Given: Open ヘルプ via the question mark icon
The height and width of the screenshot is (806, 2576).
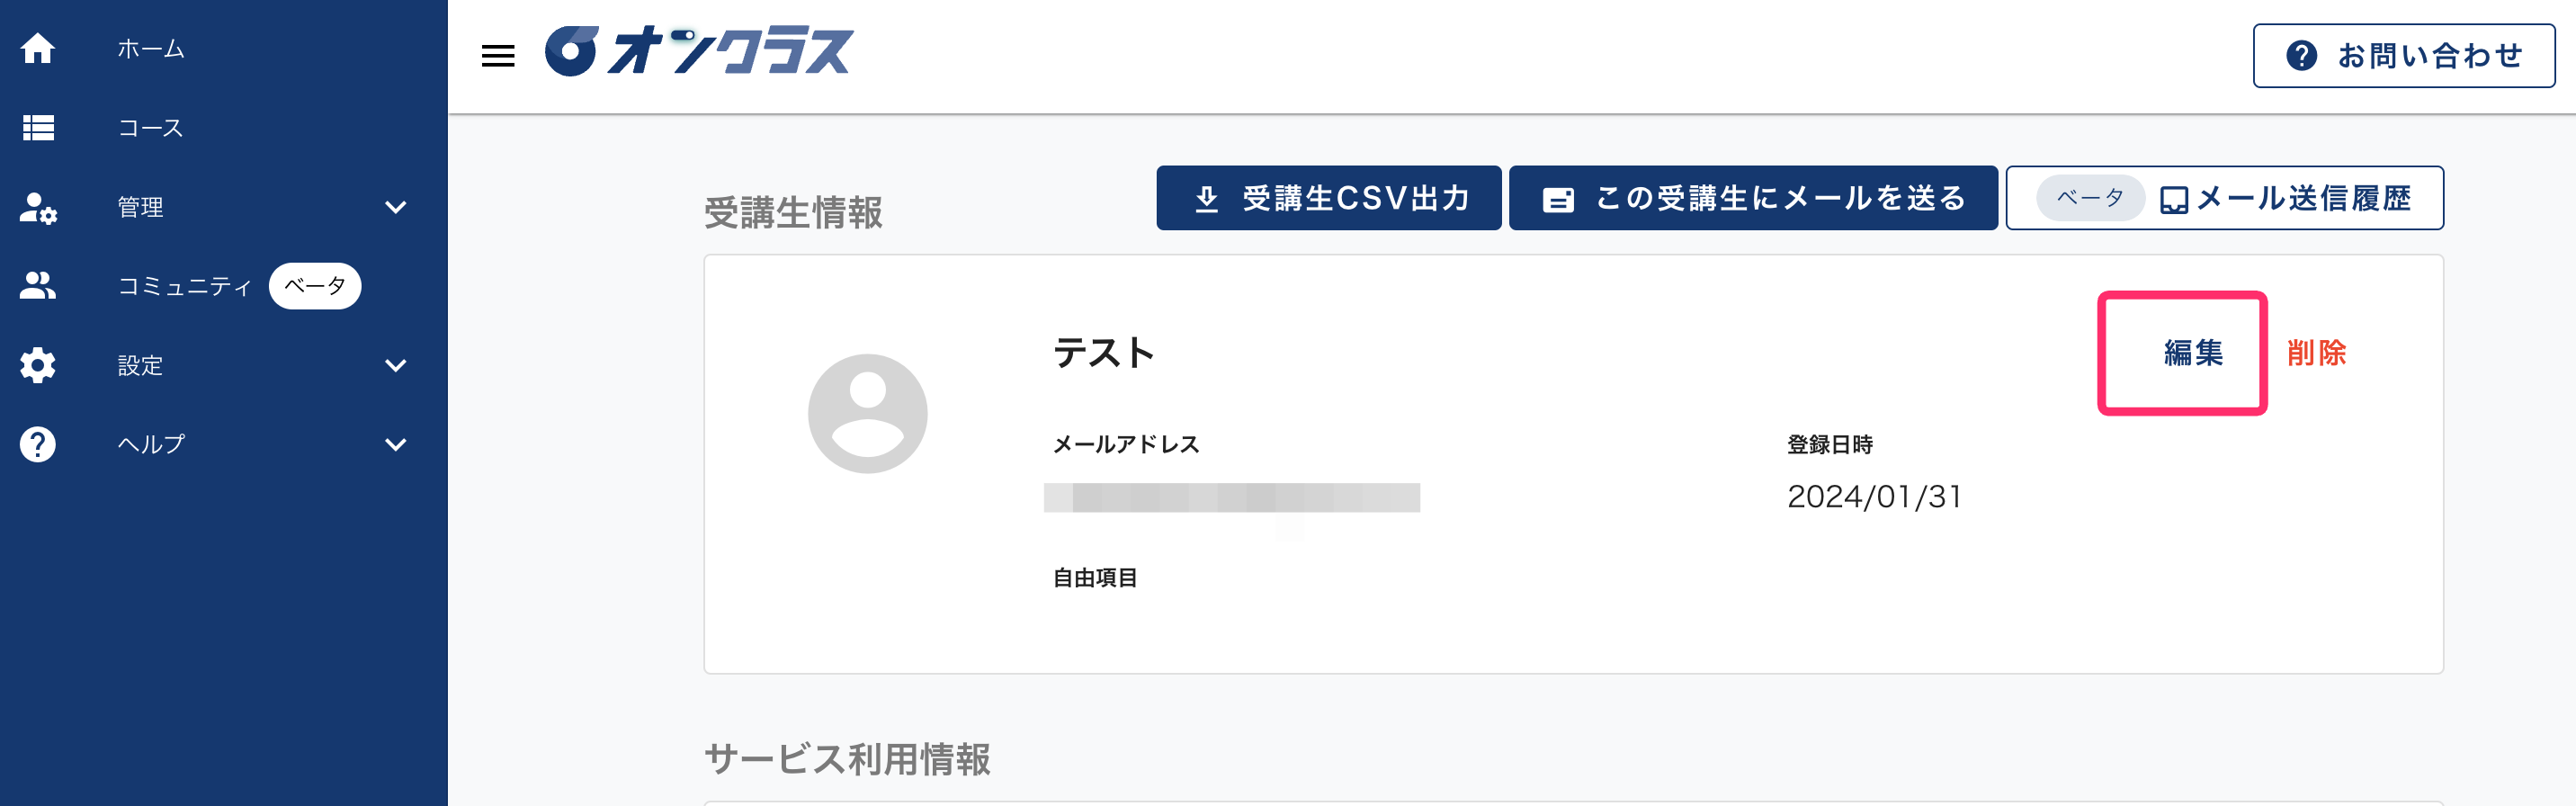Looking at the screenshot, I should [38, 444].
